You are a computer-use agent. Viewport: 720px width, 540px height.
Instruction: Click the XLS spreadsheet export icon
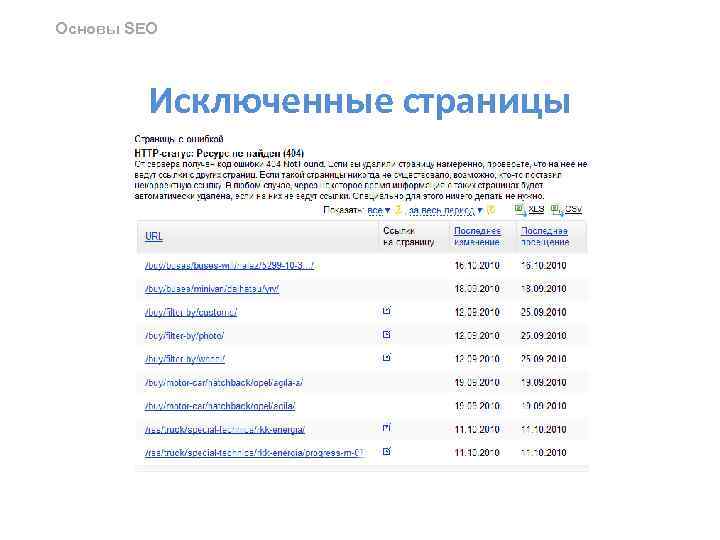click(520, 210)
